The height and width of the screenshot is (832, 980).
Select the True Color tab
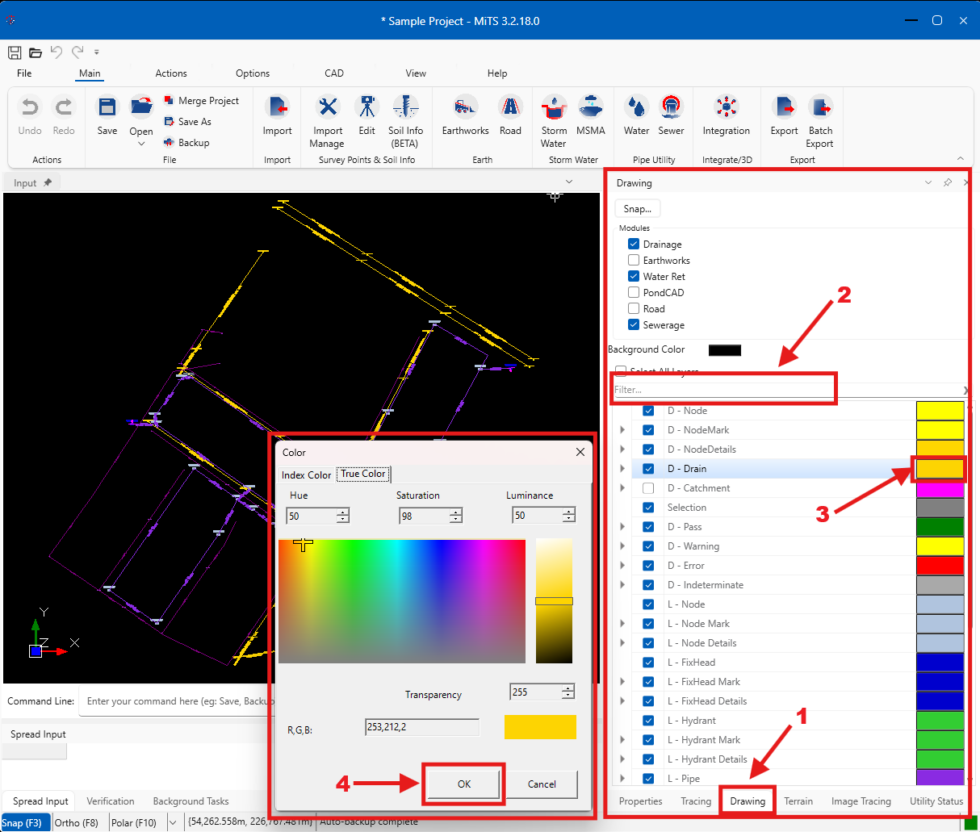(x=363, y=474)
